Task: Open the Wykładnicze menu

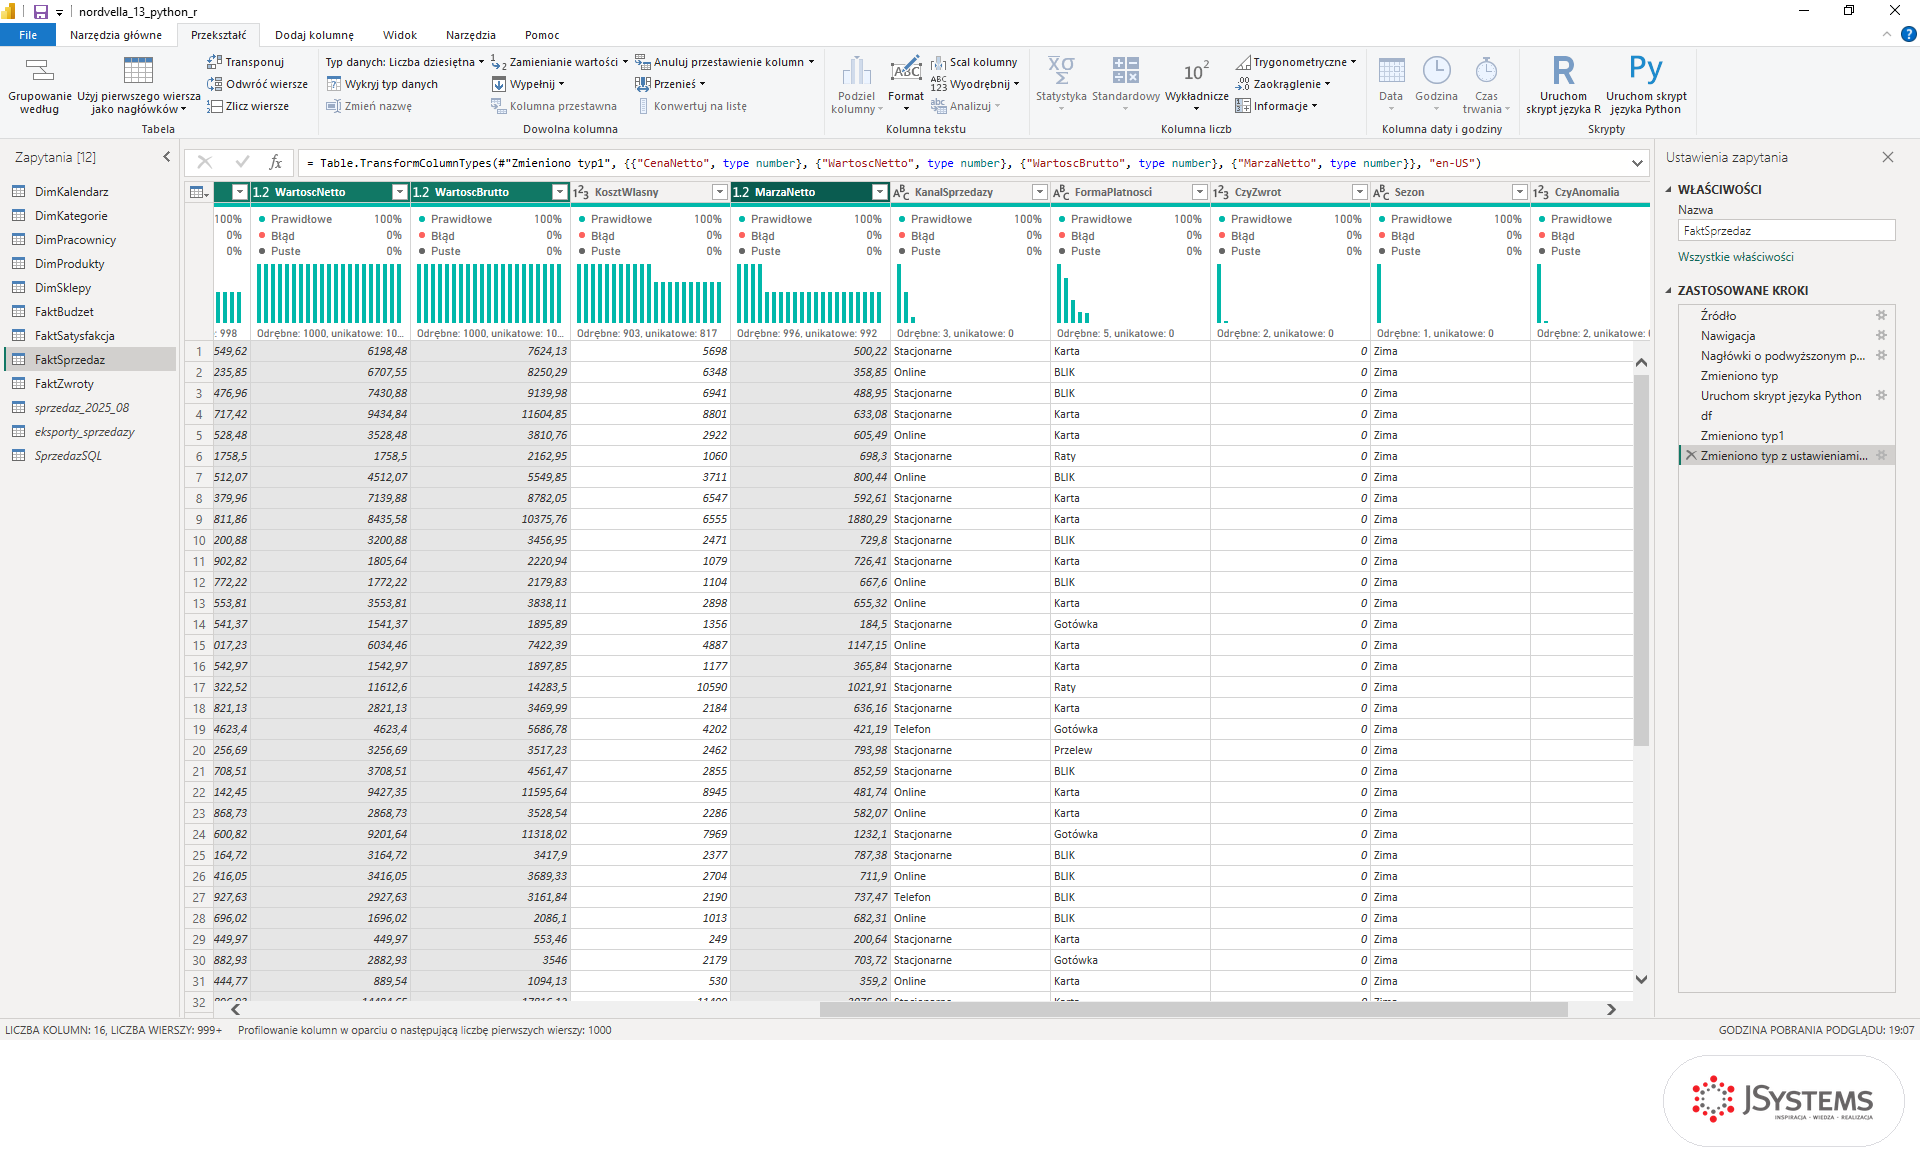Action: click(x=1196, y=85)
